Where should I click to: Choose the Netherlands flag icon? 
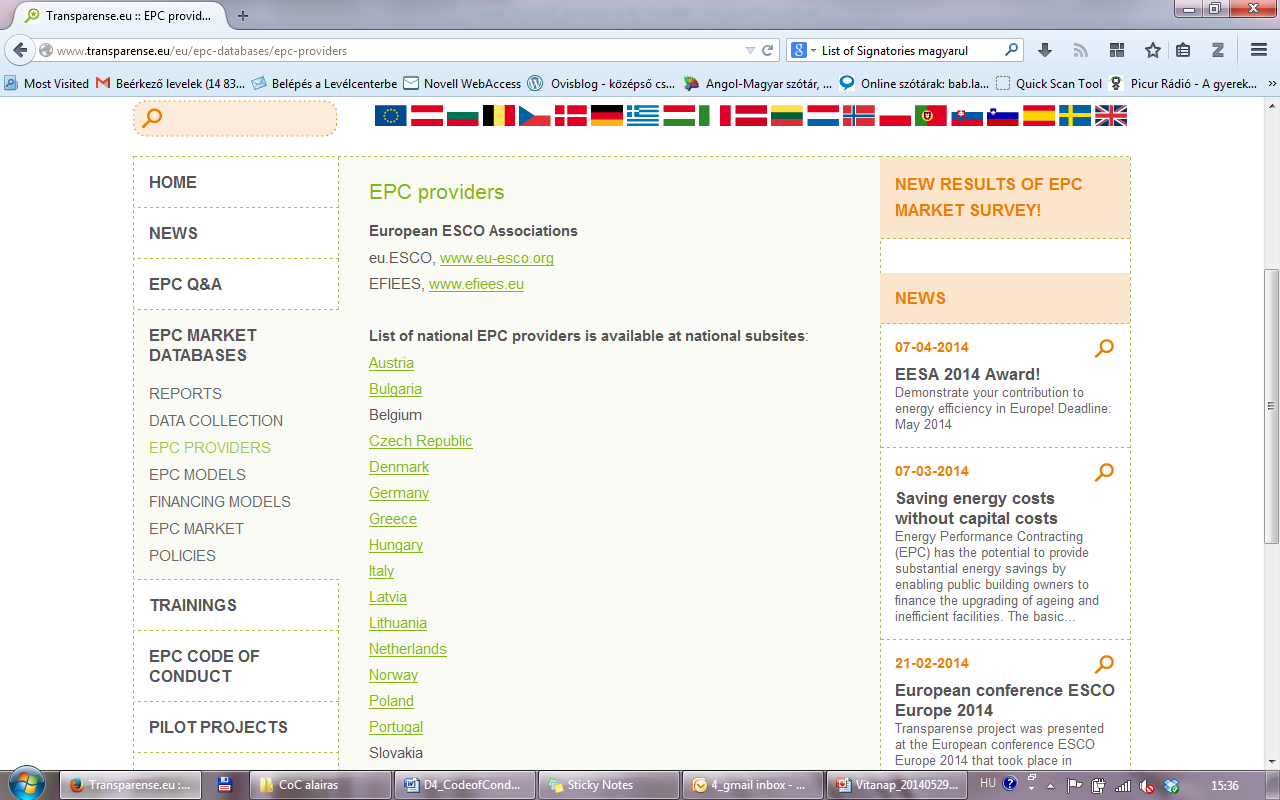(x=822, y=116)
